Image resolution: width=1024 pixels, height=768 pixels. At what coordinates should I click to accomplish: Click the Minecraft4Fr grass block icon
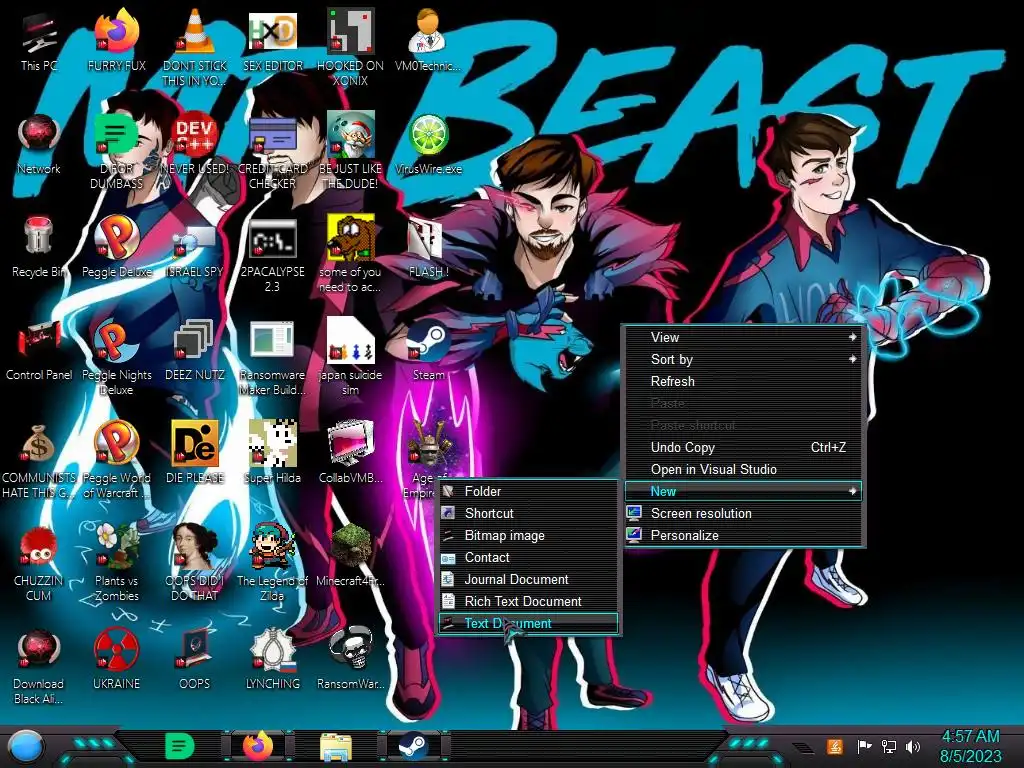click(350, 556)
